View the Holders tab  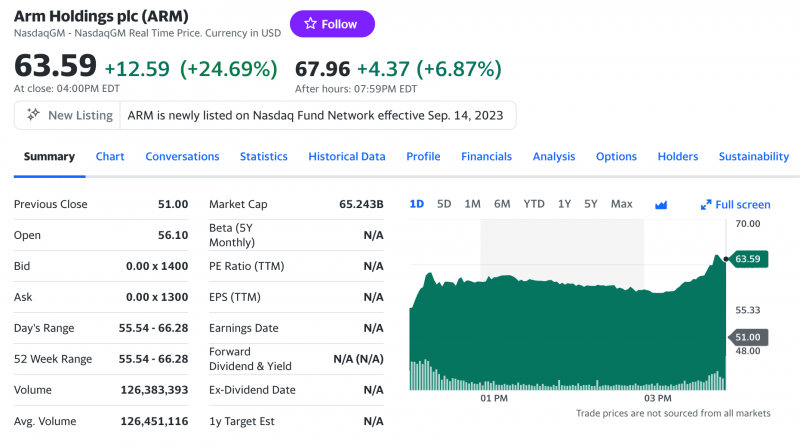[x=678, y=157]
